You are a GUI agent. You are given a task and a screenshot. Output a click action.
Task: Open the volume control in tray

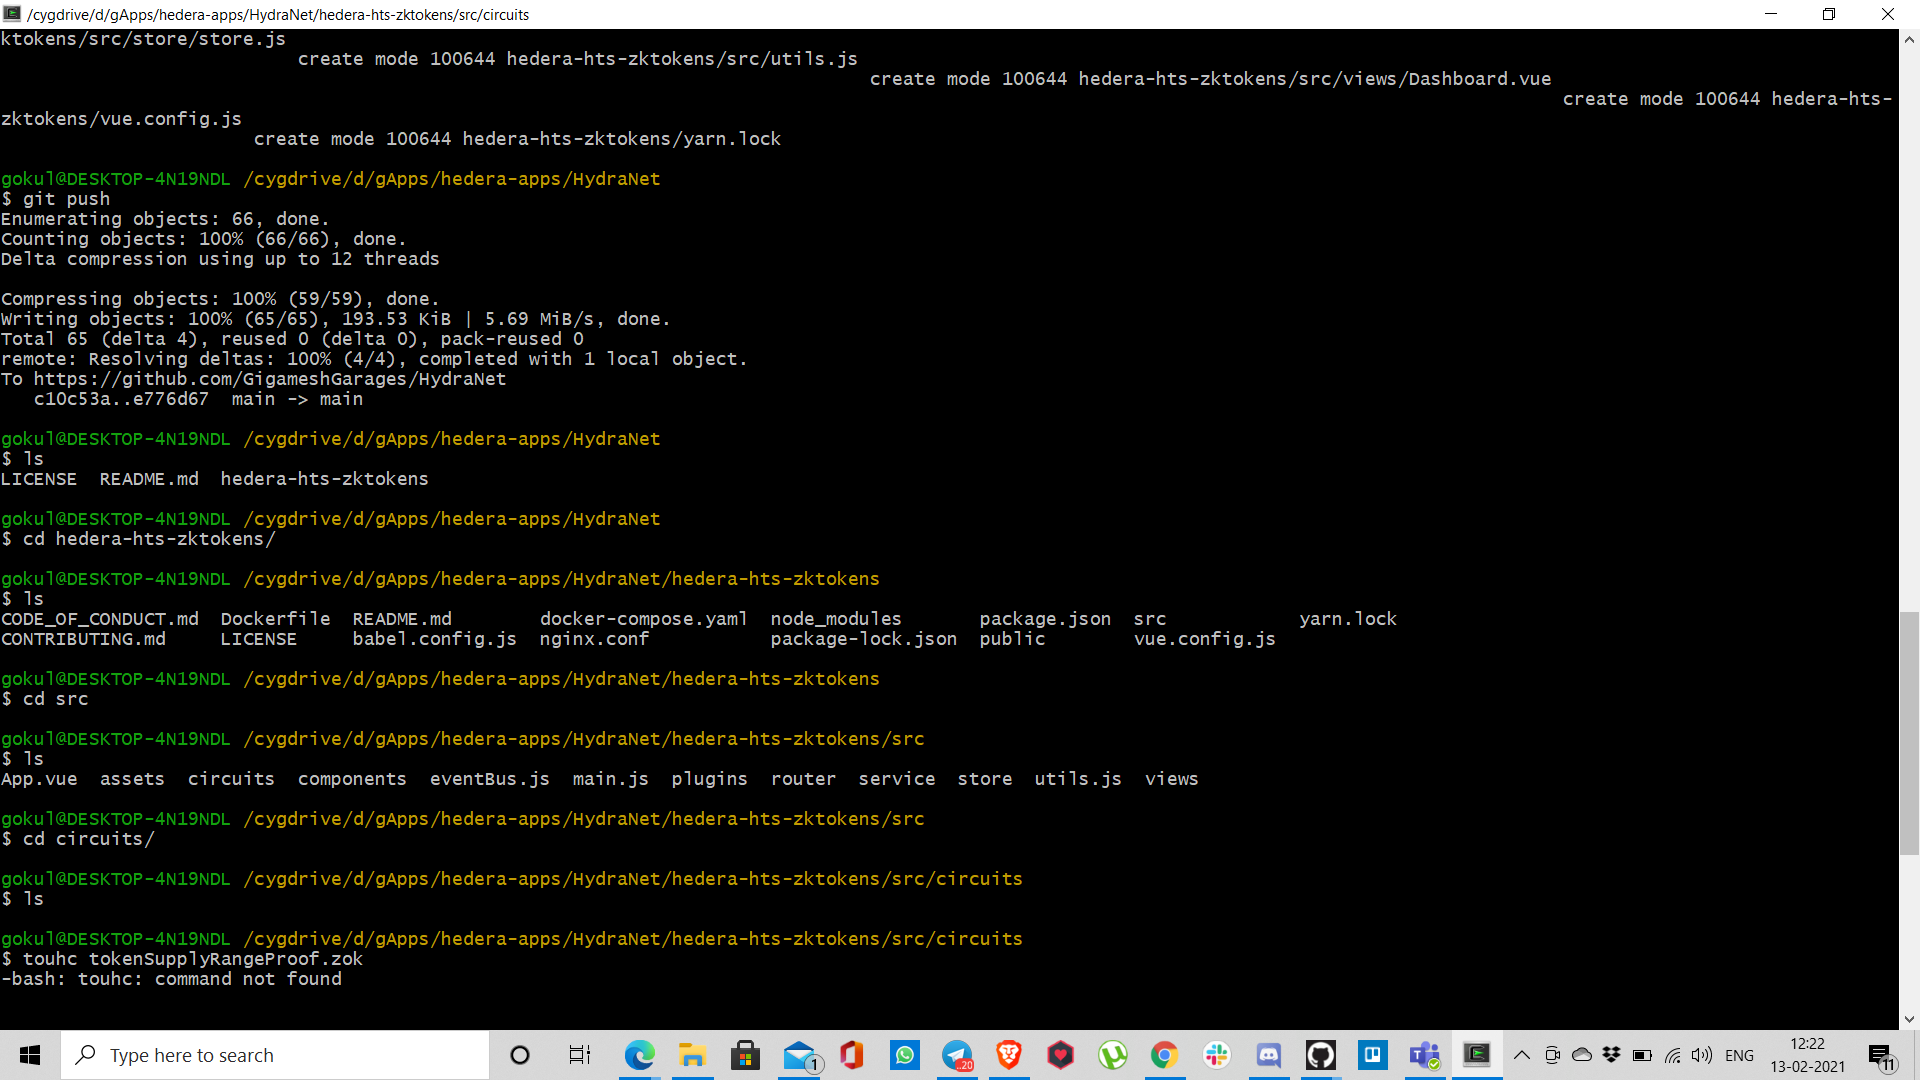pyautogui.click(x=1702, y=1055)
